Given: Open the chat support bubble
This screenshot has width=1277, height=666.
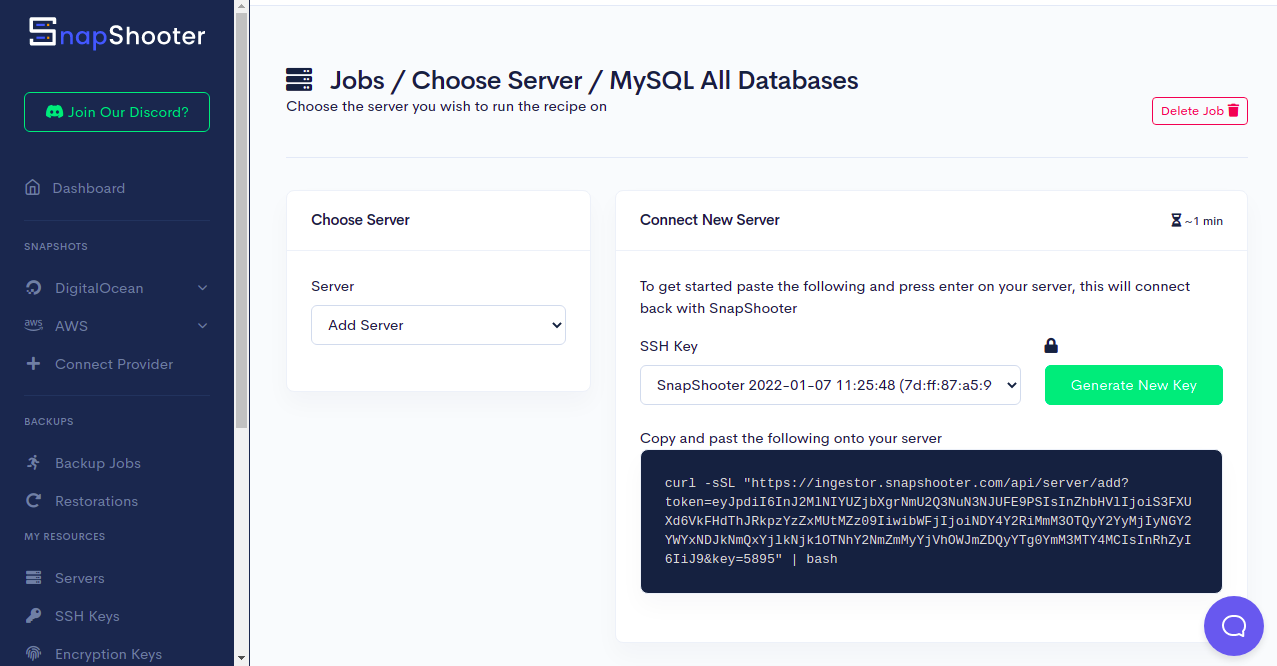Looking at the screenshot, I should [1234, 626].
